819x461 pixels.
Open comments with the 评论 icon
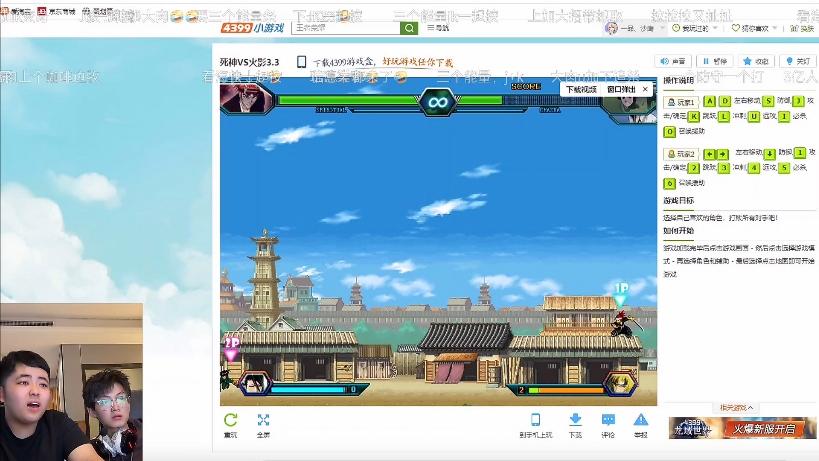(608, 421)
